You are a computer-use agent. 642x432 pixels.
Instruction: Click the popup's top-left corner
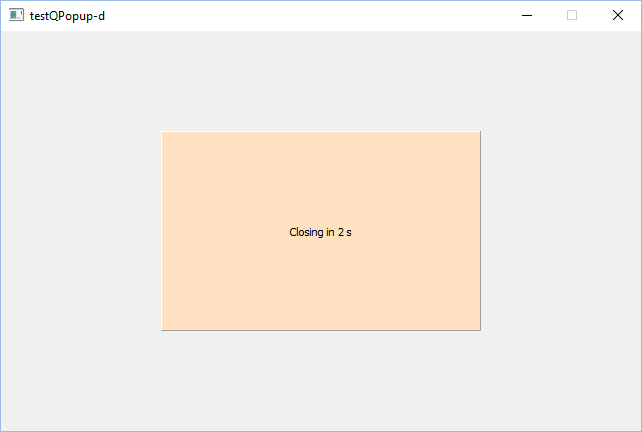point(164,134)
